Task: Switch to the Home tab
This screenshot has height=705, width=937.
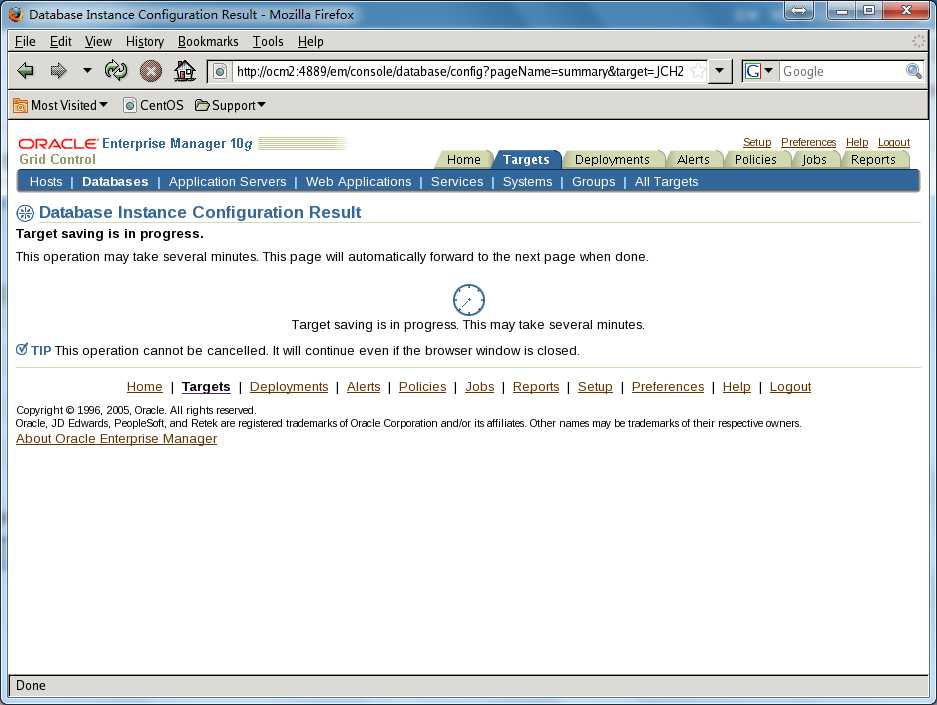Action: (x=464, y=160)
